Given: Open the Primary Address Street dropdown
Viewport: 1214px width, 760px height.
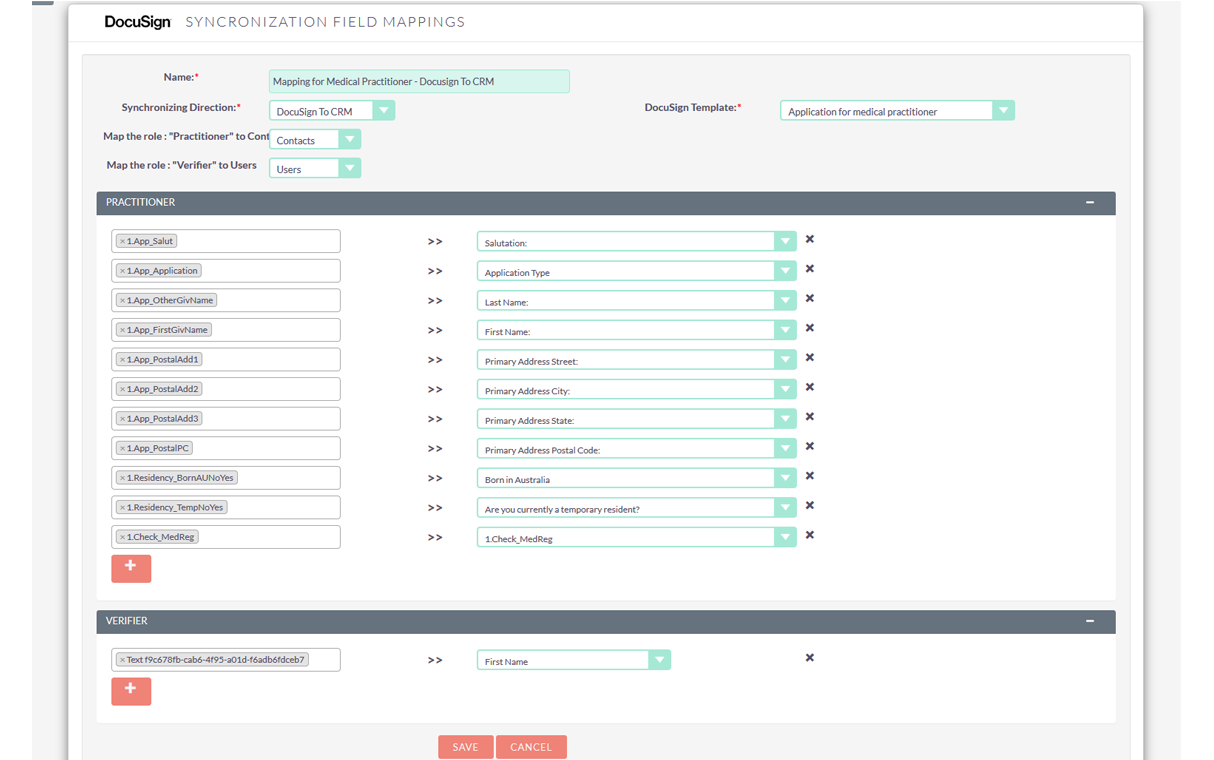Looking at the screenshot, I should pyautogui.click(x=637, y=360).
